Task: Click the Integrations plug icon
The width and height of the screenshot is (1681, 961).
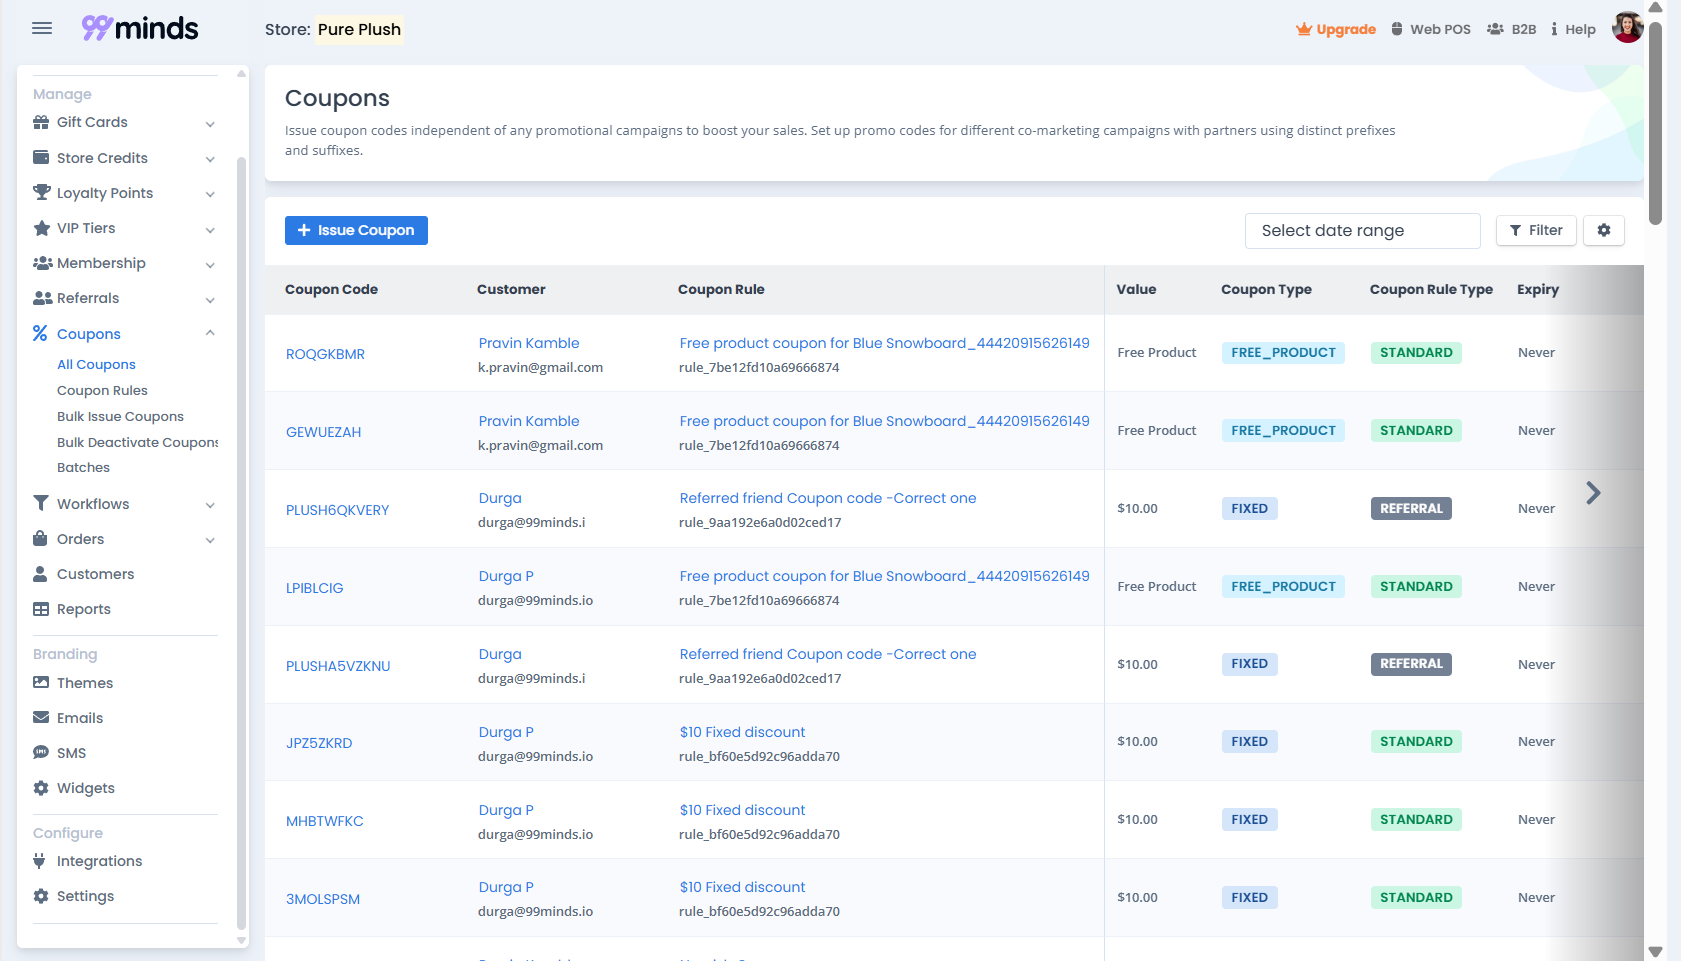Action: coord(40,861)
